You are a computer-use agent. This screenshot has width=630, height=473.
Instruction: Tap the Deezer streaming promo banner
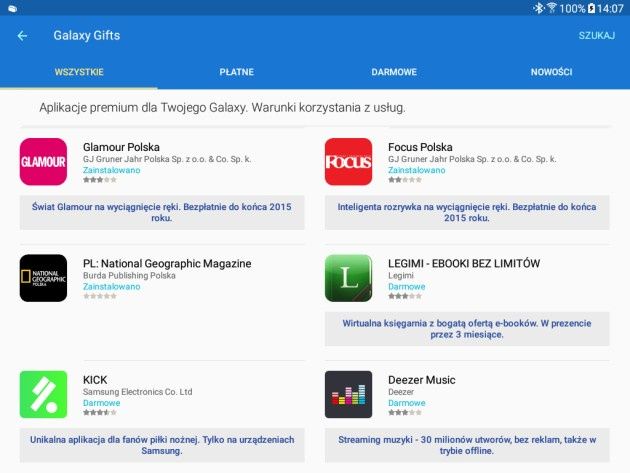pyautogui.click(x=467, y=445)
